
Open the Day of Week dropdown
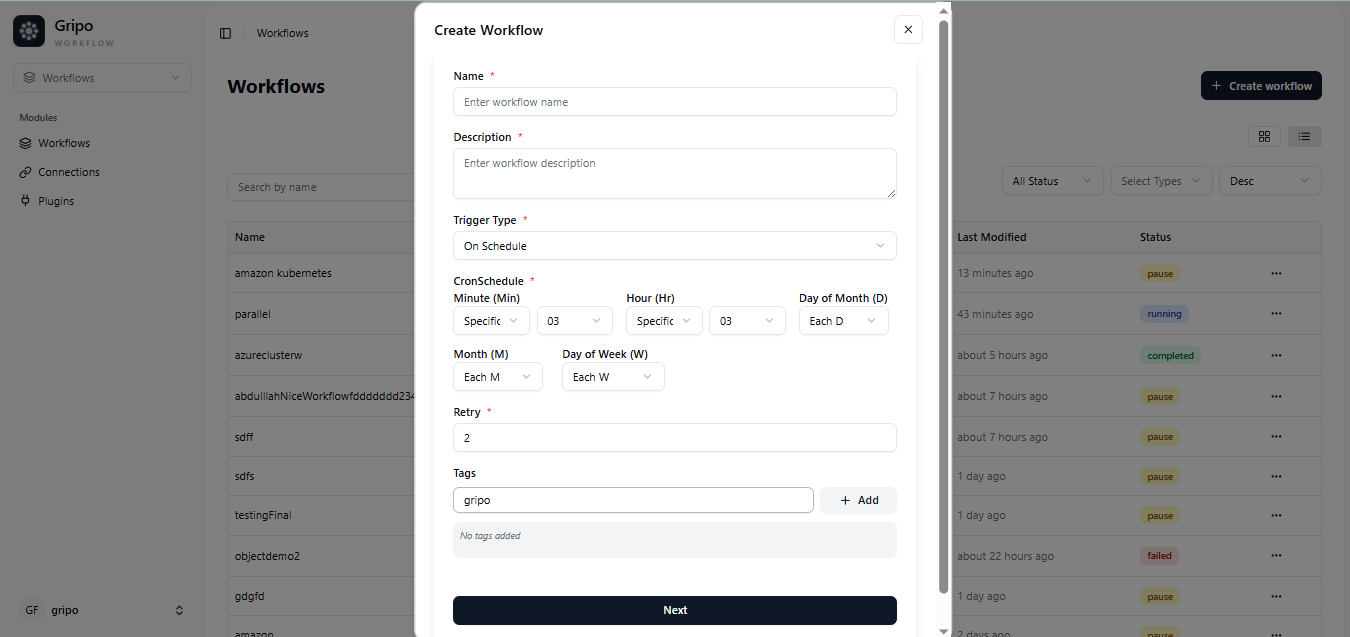pyautogui.click(x=612, y=377)
